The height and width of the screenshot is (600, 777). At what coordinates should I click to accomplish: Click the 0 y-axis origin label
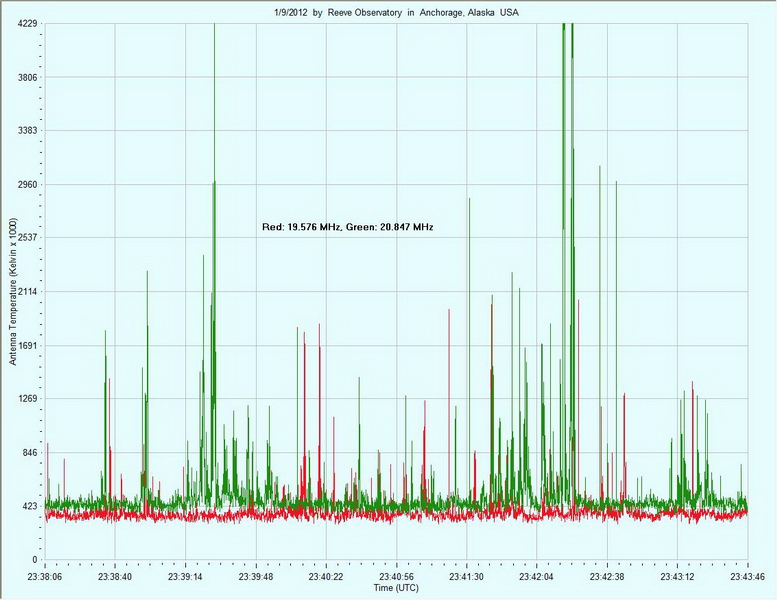[35, 560]
